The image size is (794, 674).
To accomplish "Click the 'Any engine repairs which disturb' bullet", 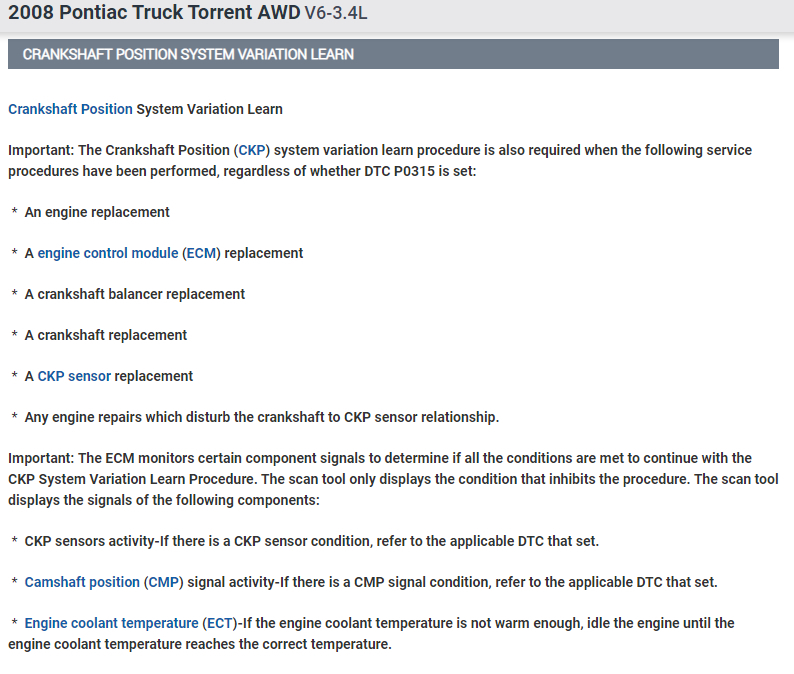I will (261, 417).
